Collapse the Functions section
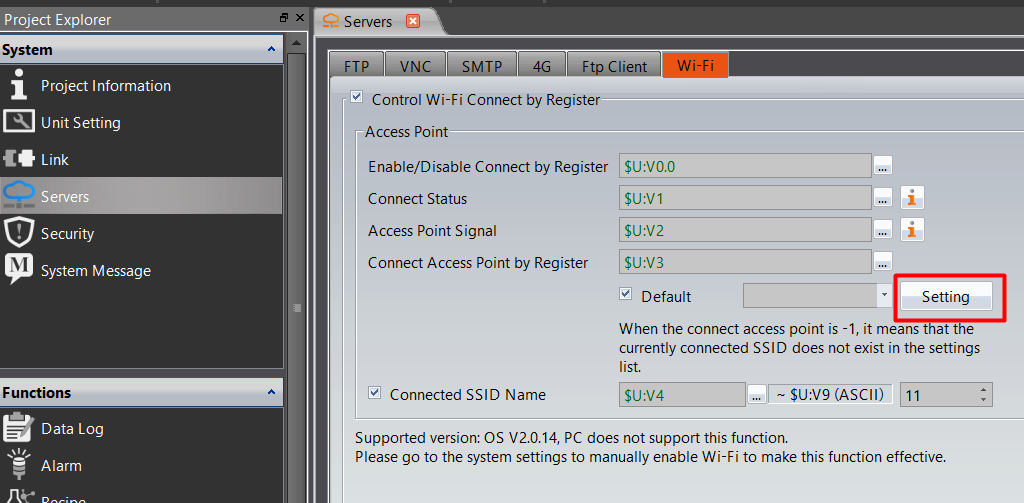Screen dimensions: 1024x503 [271, 392]
